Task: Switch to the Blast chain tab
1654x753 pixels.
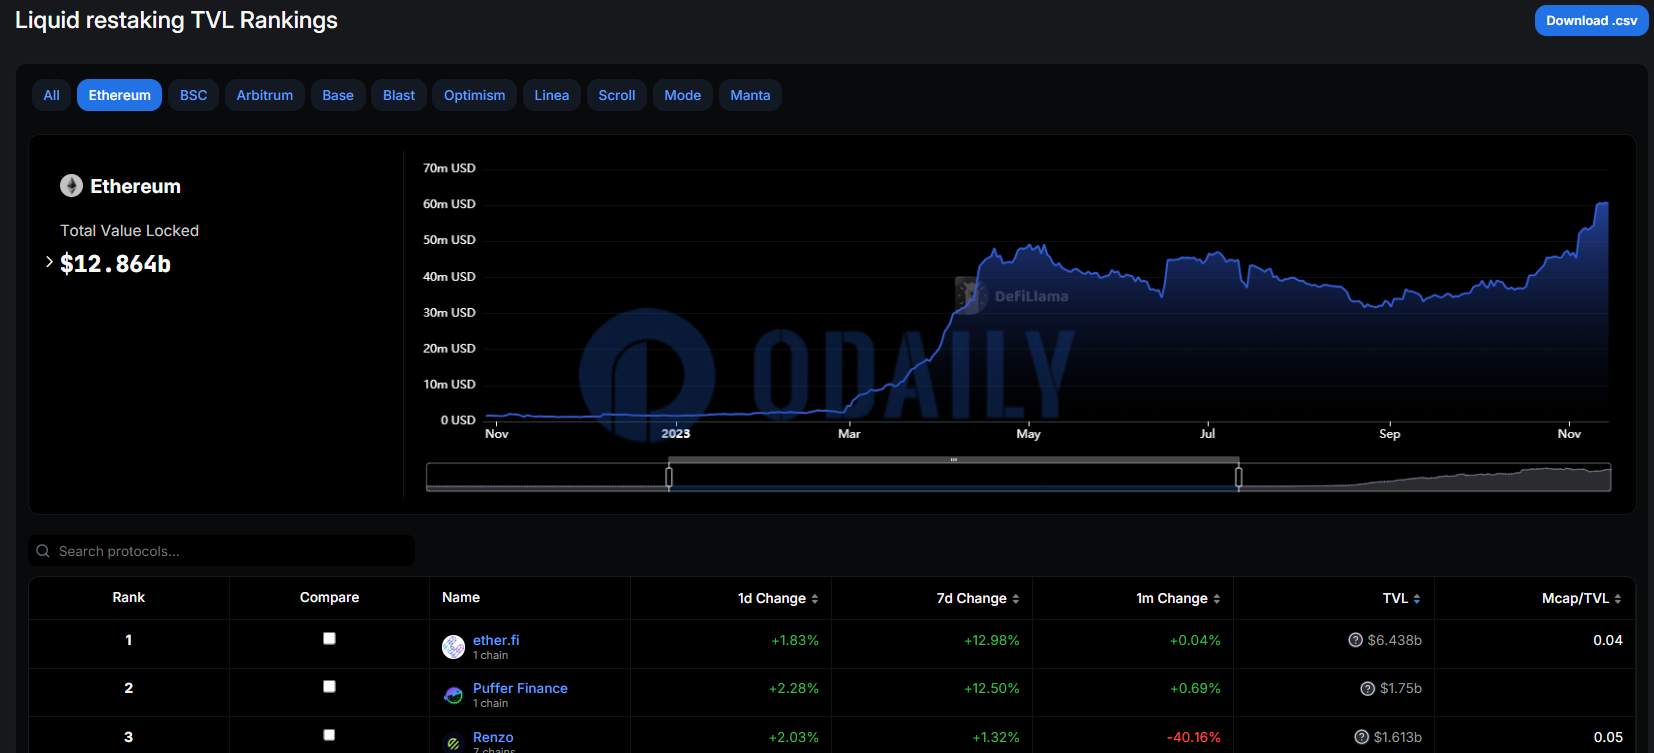Action: [x=399, y=95]
